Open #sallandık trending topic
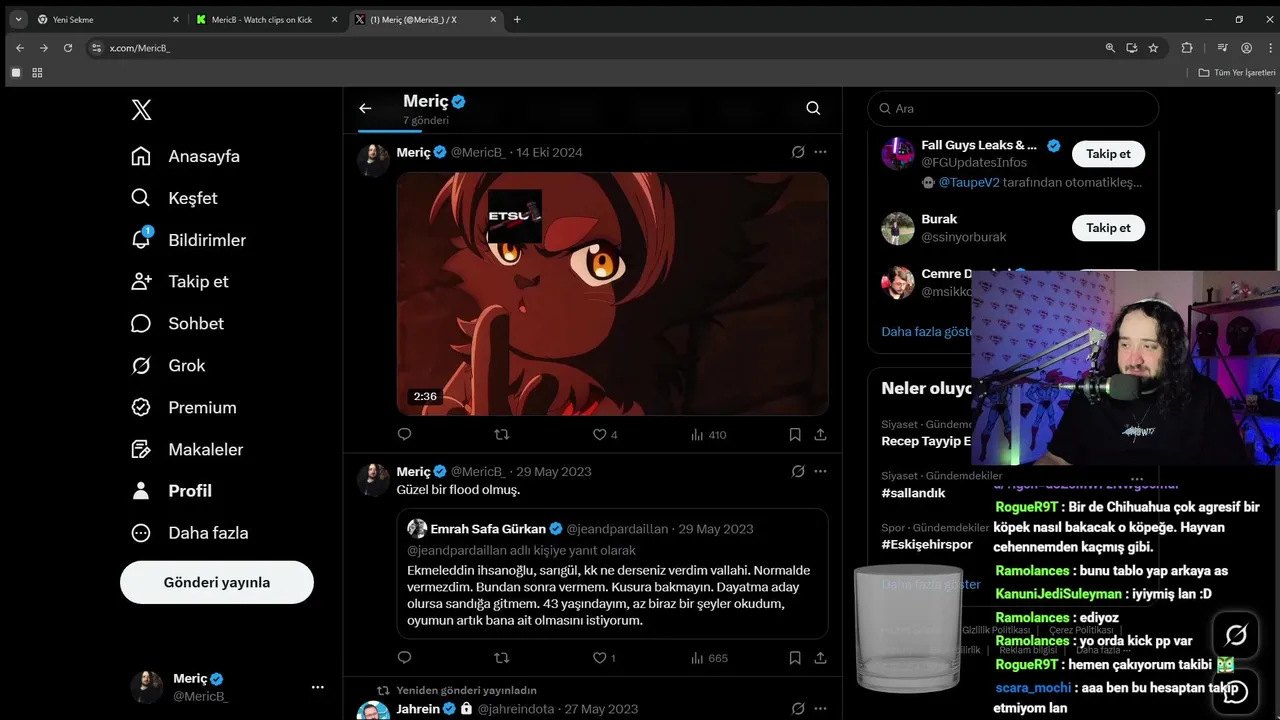 [x=913, y=493]
